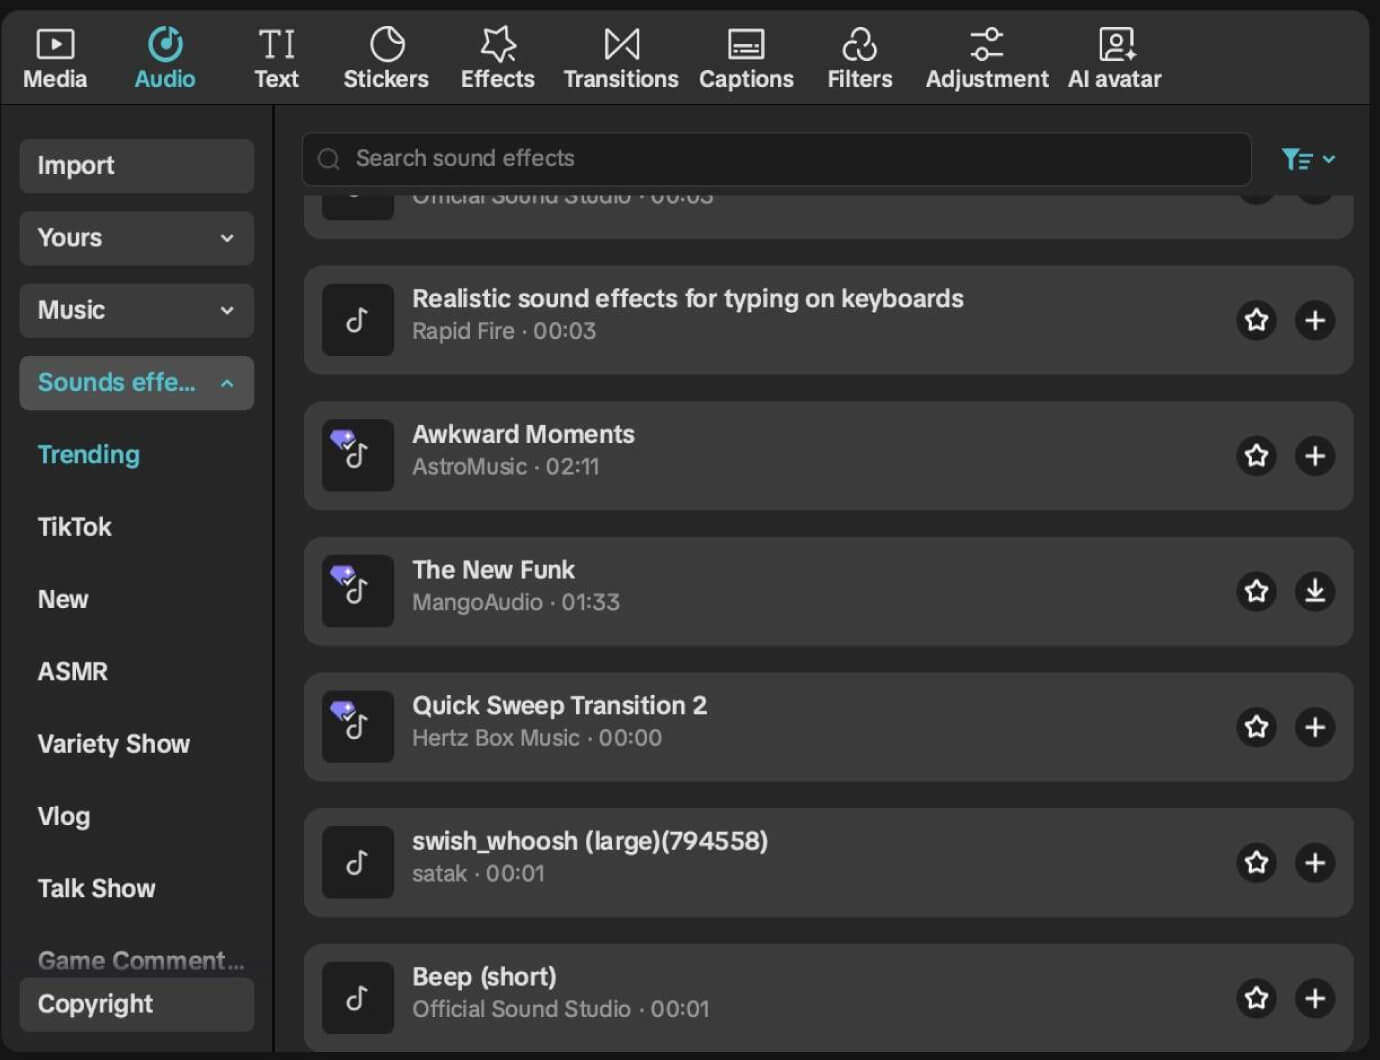Add Awkward Moments sound to timeline
The width and height of the screenshot is (1380, 1060).
[1315, 456]
